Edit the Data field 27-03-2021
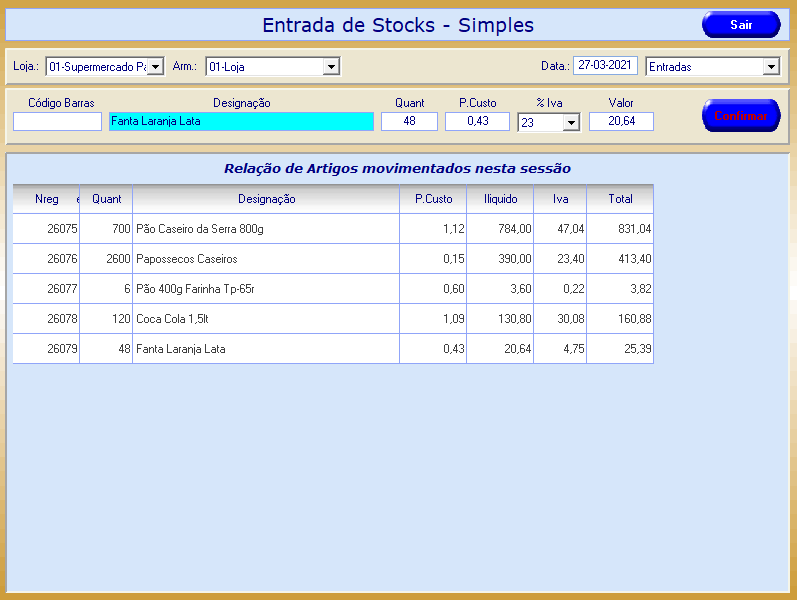The height and width of the screenshot is (600, 797). (x=605, y=66)
